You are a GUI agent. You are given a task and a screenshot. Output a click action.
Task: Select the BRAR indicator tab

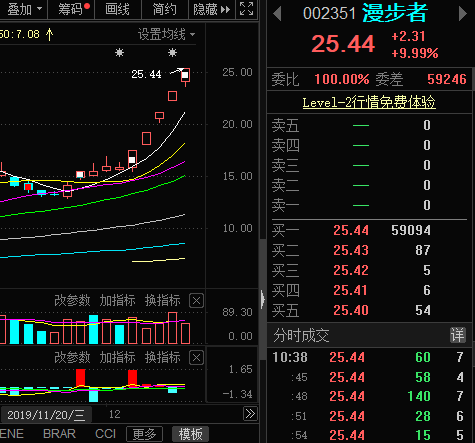59,434
